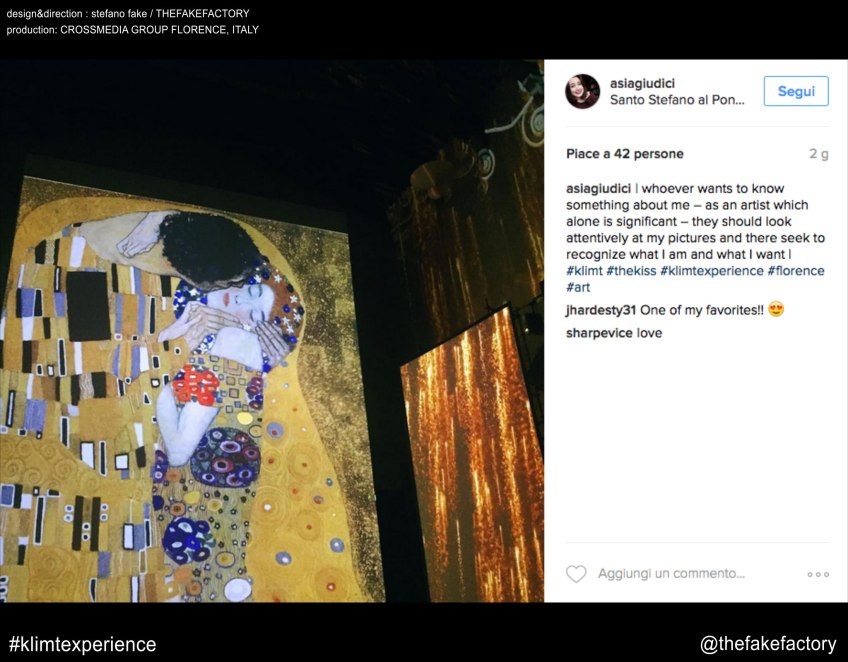Click the heart like icon

click(x=576, y=574)
